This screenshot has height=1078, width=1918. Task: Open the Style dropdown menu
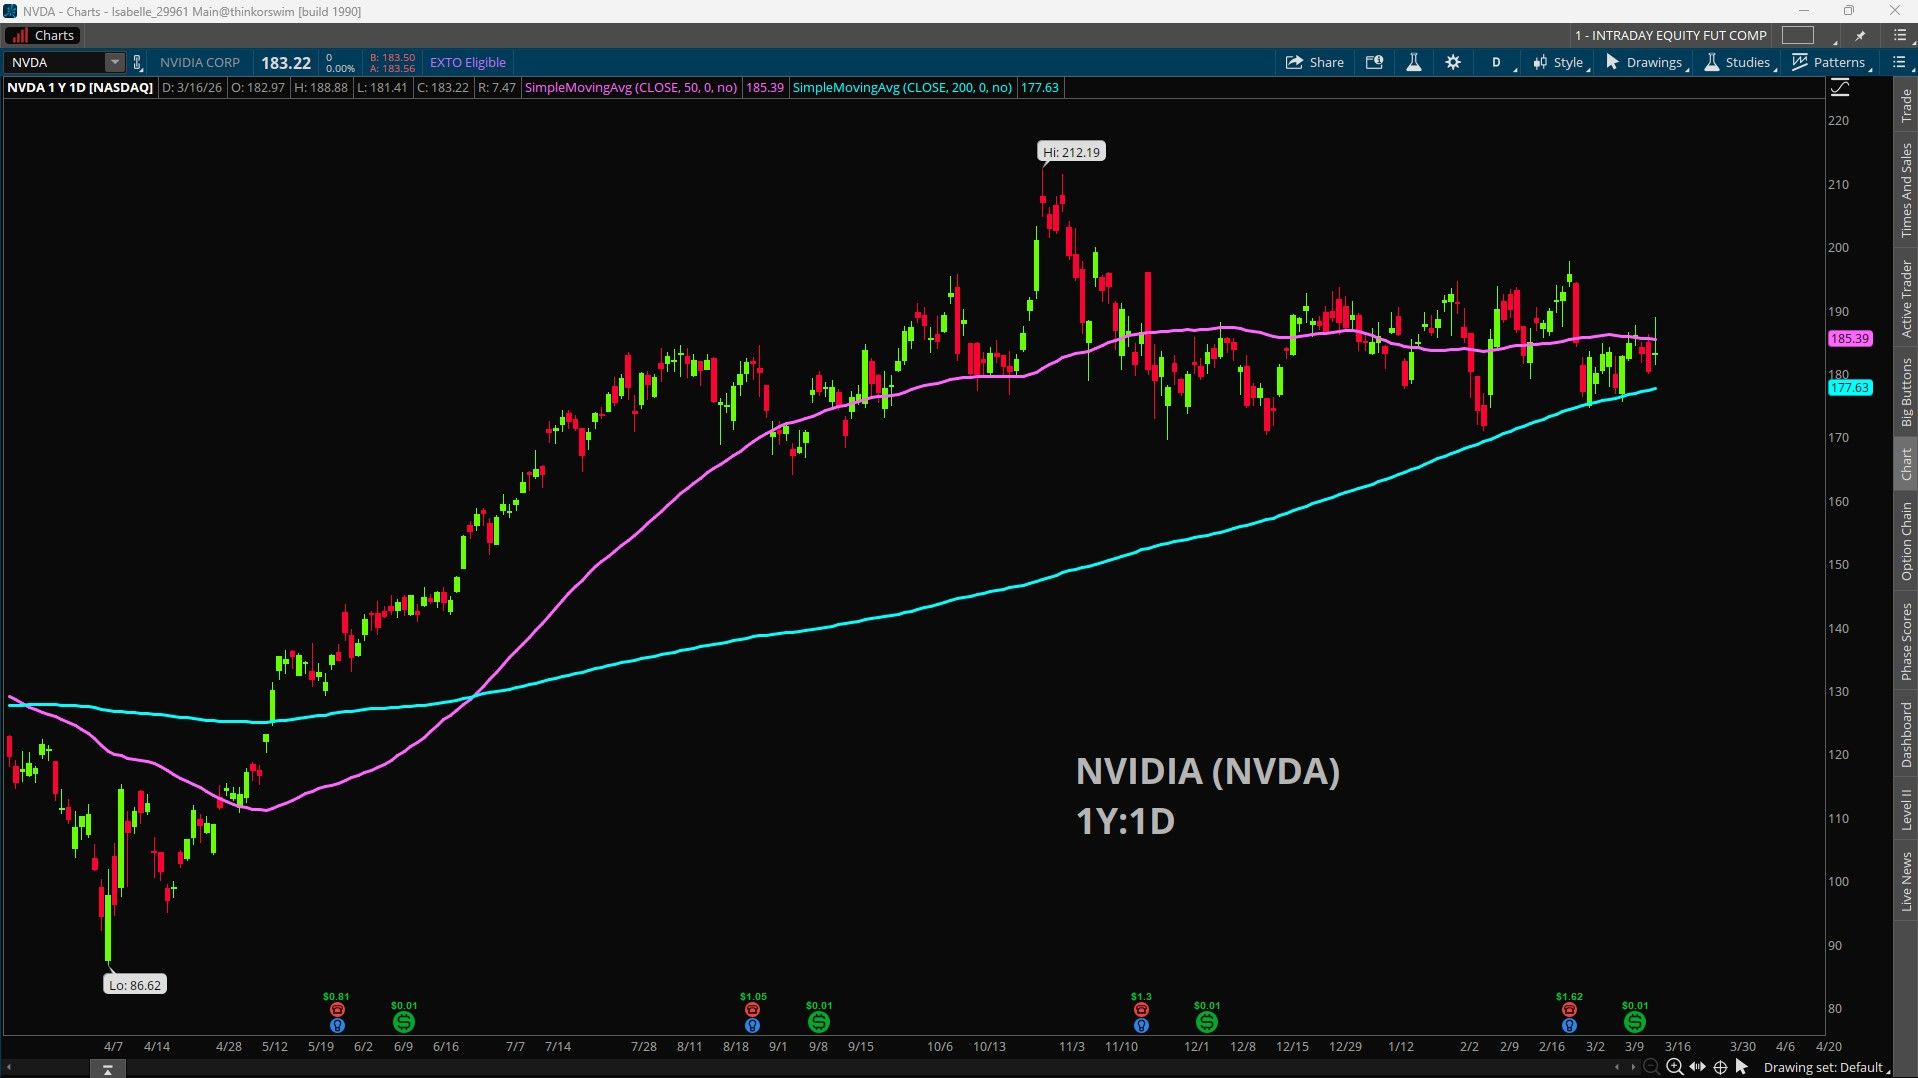click(x=1560, y=62)
